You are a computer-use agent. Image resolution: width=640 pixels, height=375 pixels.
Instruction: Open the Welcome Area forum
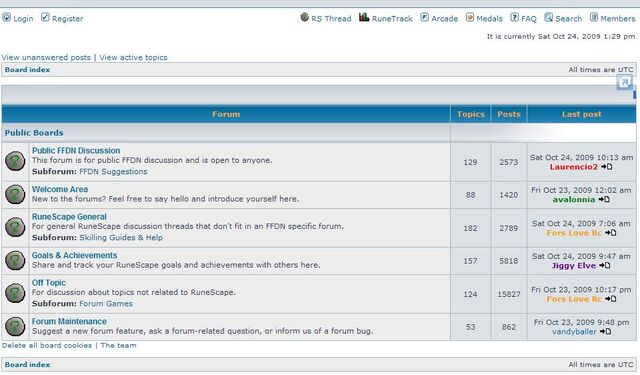tap(60, 189)
